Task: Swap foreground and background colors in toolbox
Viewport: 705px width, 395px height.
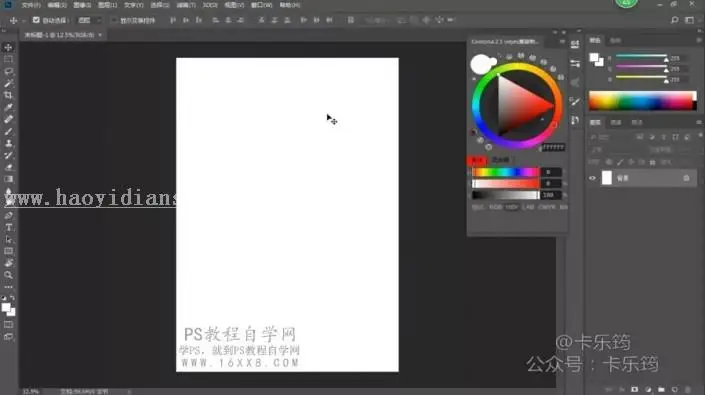Action: click(12, 298)
